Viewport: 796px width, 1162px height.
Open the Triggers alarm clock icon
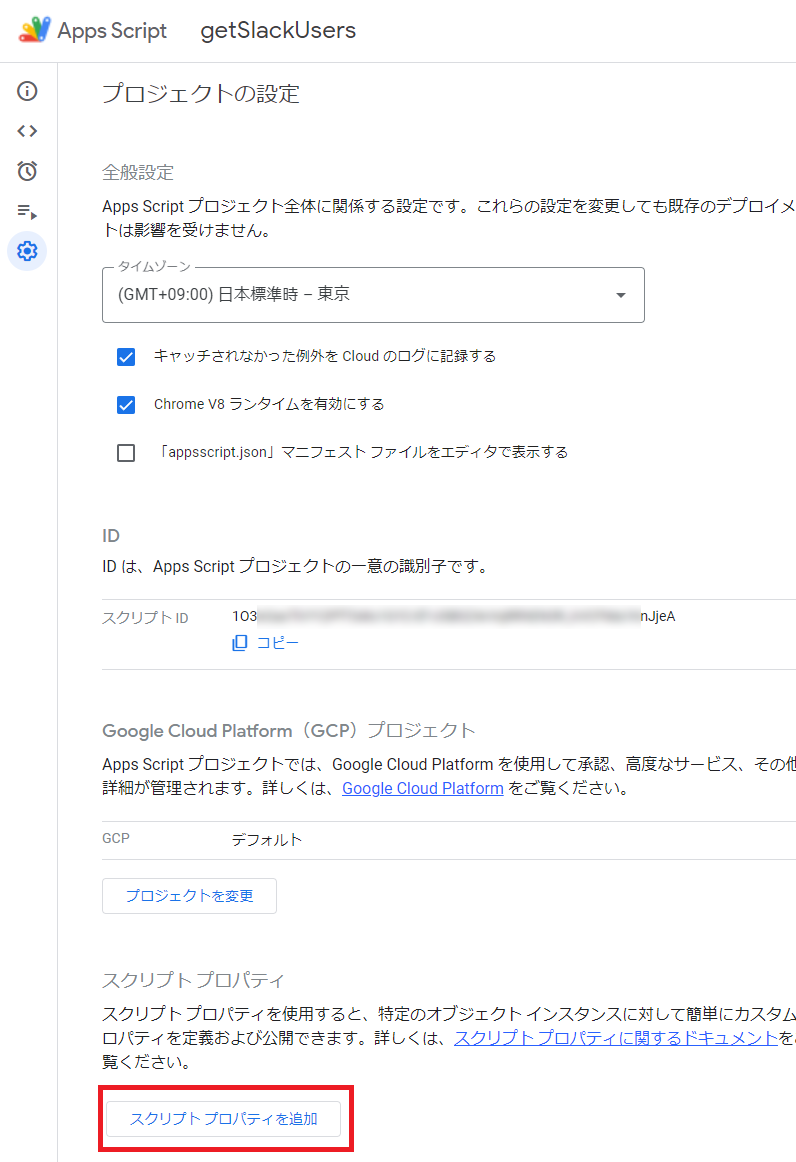coord(27,171)
